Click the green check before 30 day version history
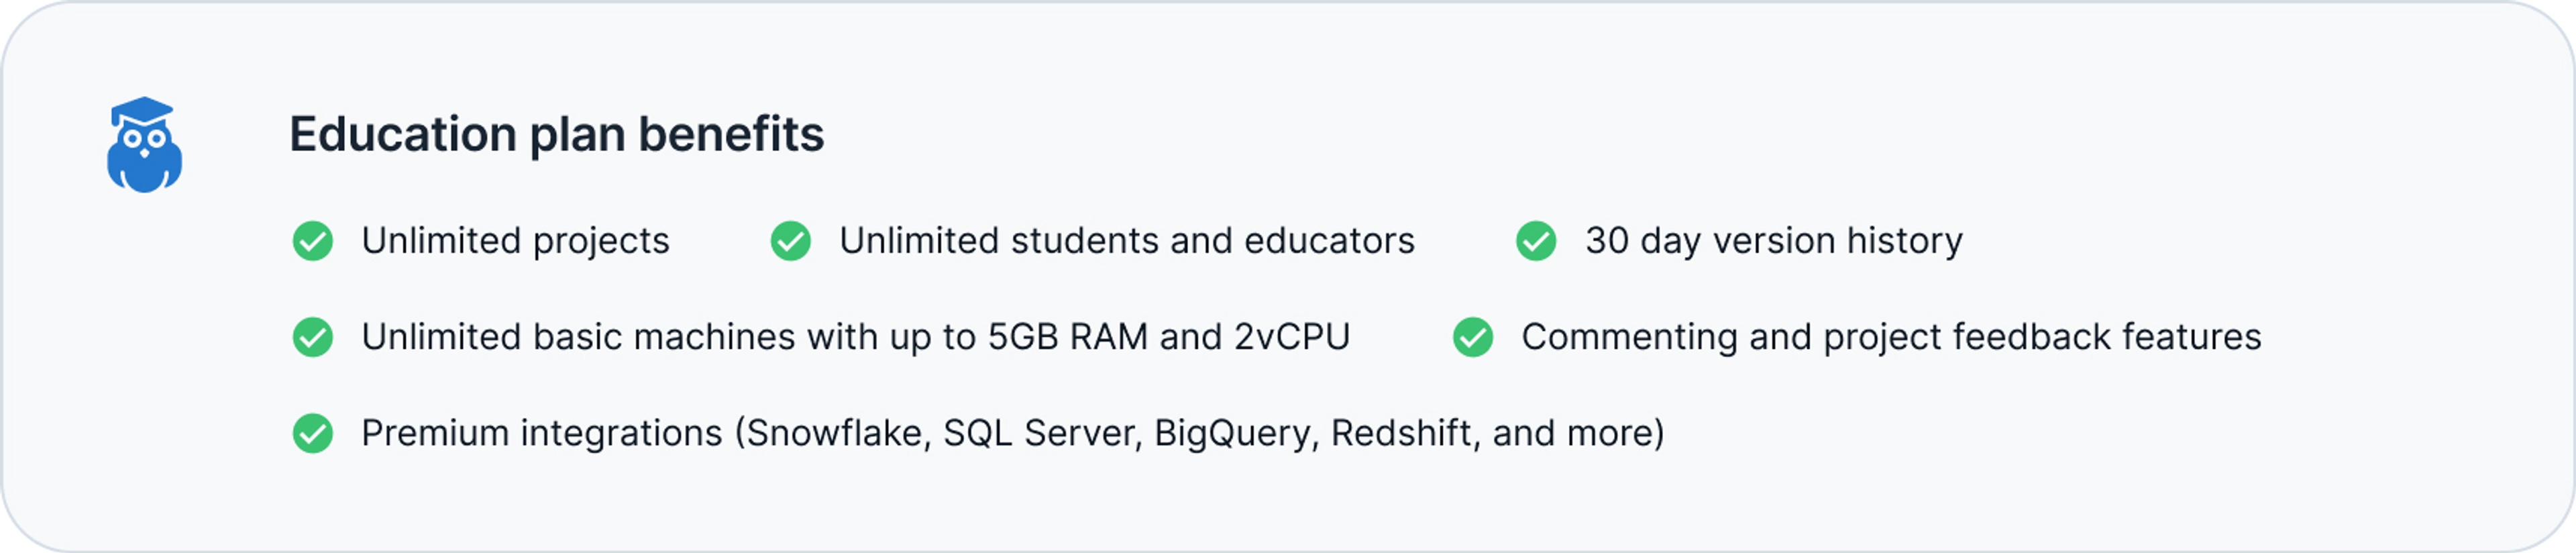 (1536, 241)
